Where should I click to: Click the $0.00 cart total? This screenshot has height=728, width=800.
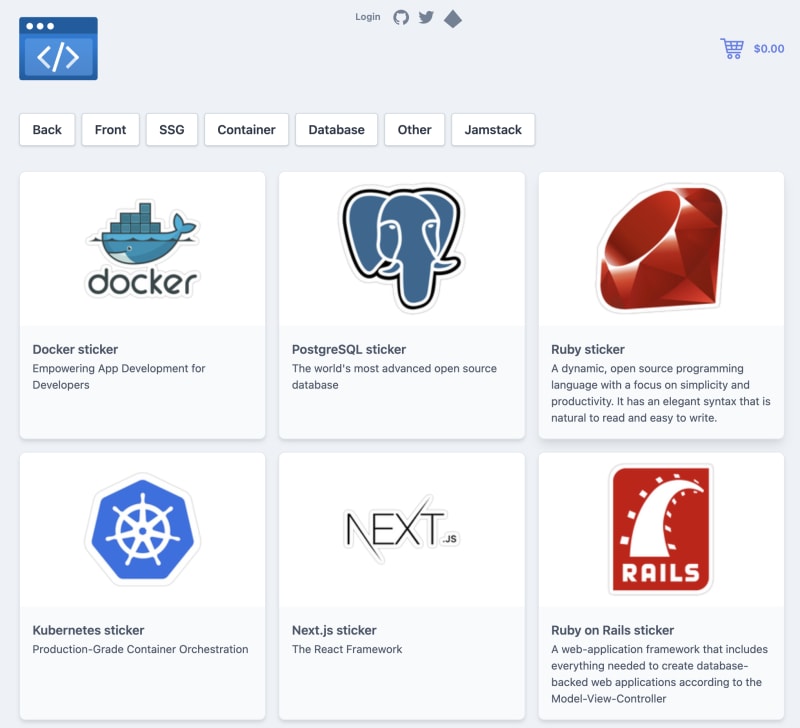[769, 48]
